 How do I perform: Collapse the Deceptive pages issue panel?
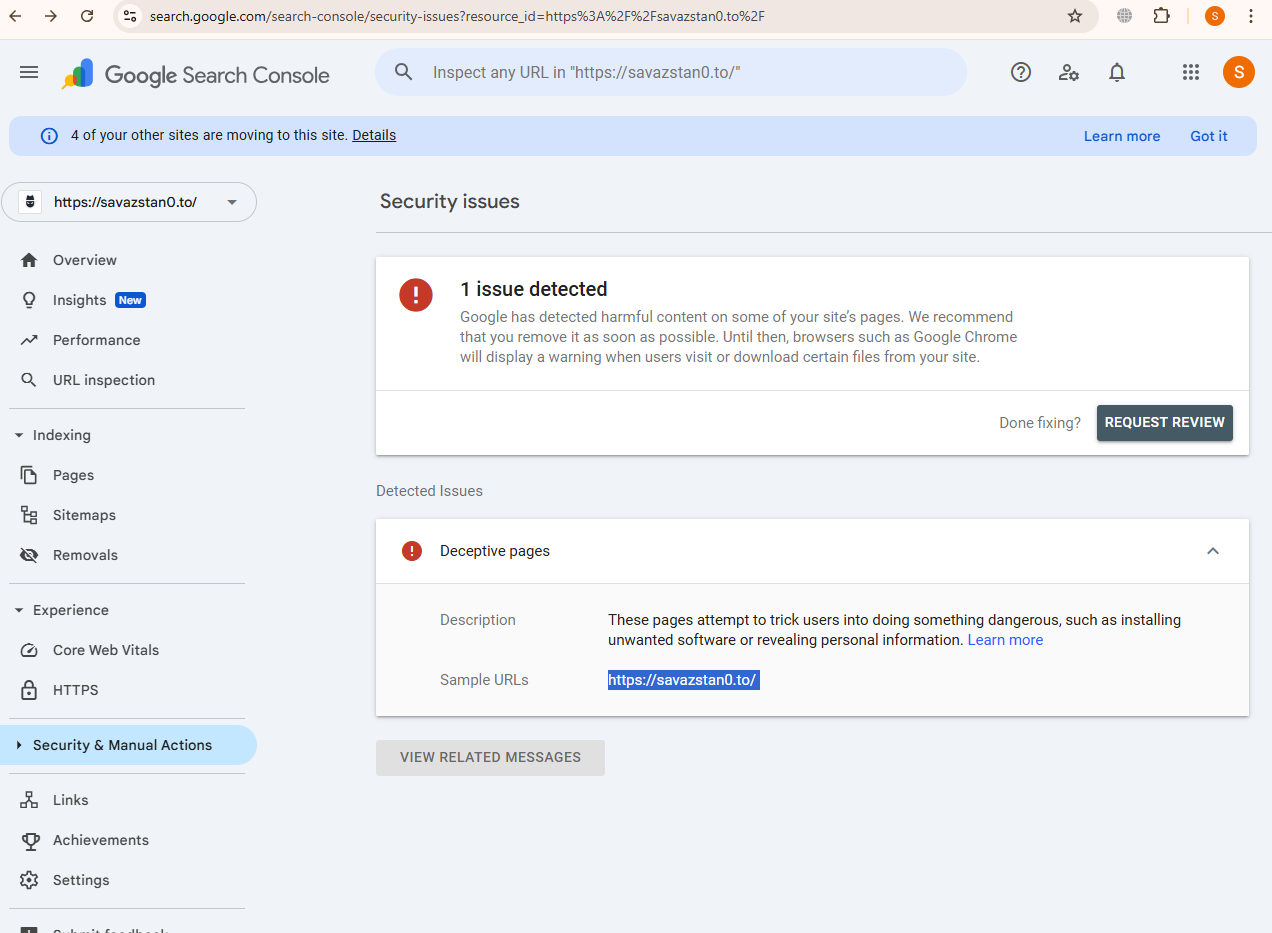coord(1212,551)
